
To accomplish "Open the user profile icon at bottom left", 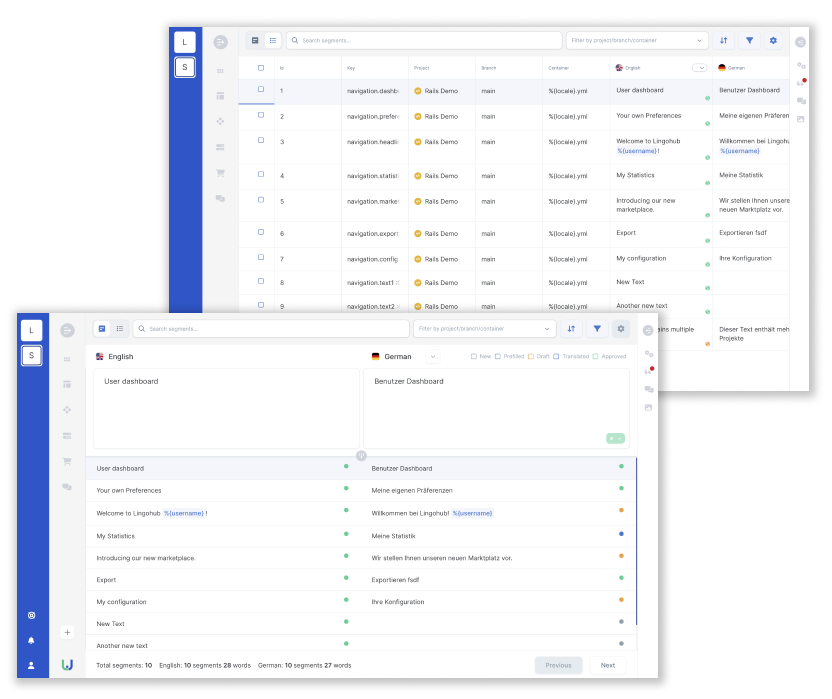I will tap(31, 666).
